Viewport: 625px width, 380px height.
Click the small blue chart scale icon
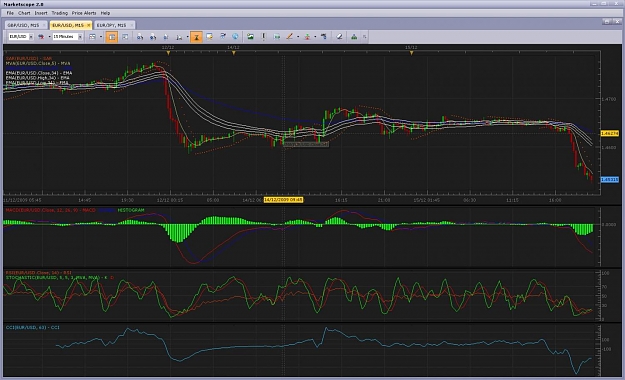point(166,37)
